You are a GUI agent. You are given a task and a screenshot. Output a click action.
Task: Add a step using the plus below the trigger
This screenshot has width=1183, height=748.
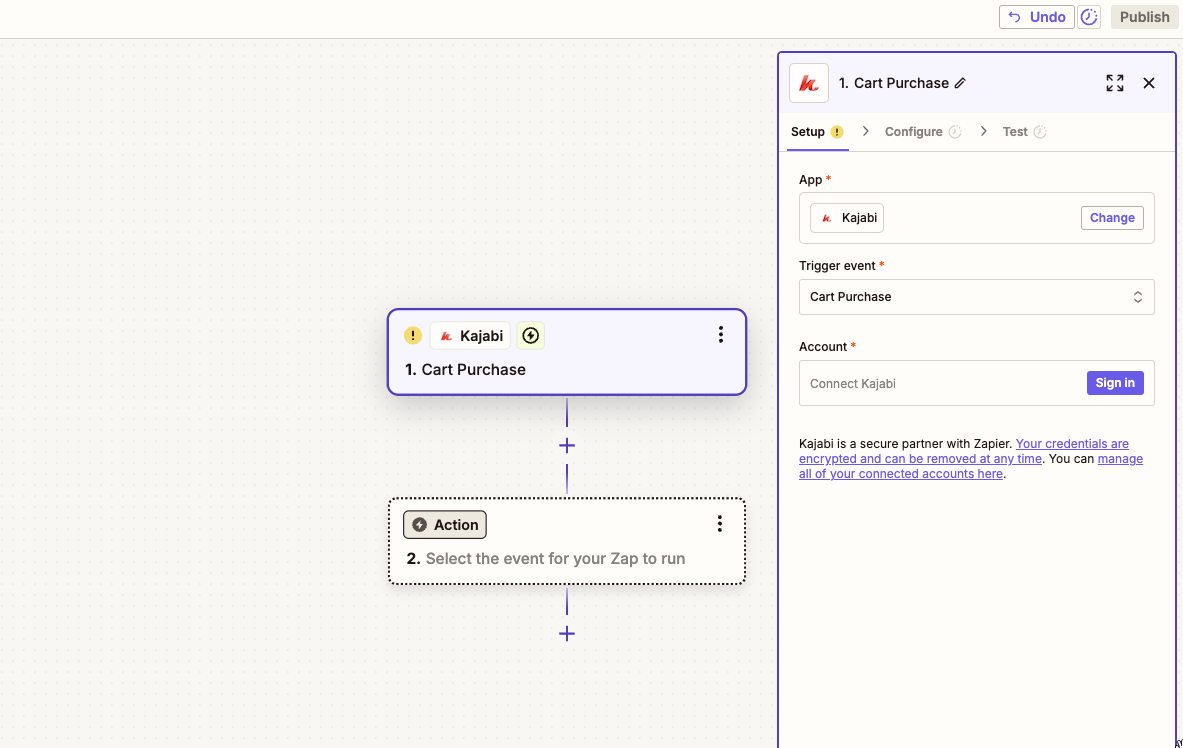[567, 445]
